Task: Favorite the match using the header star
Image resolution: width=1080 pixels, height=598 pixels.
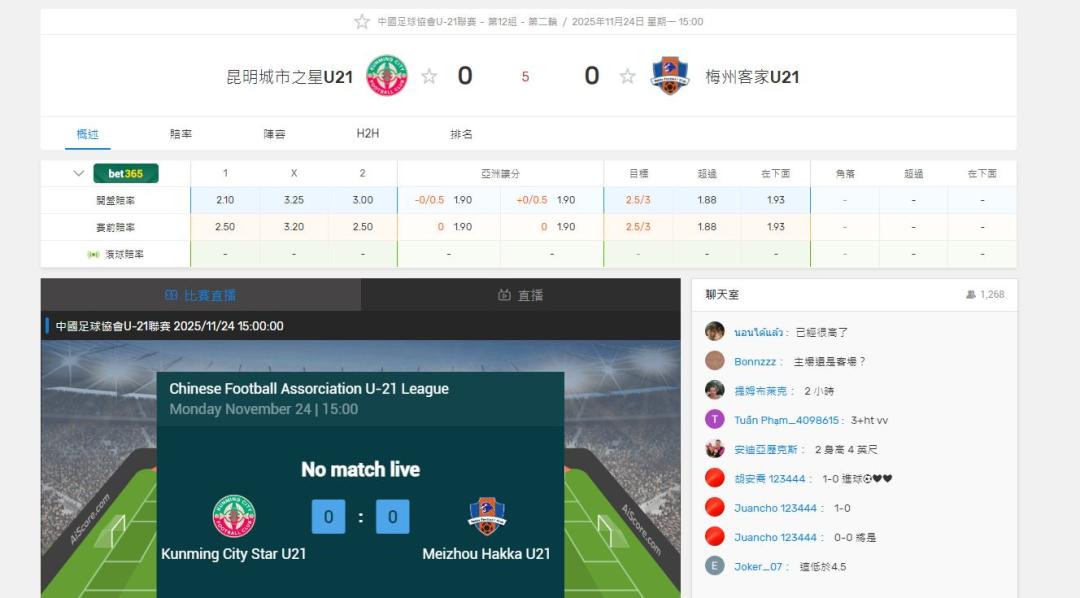Action: [362, 21]
